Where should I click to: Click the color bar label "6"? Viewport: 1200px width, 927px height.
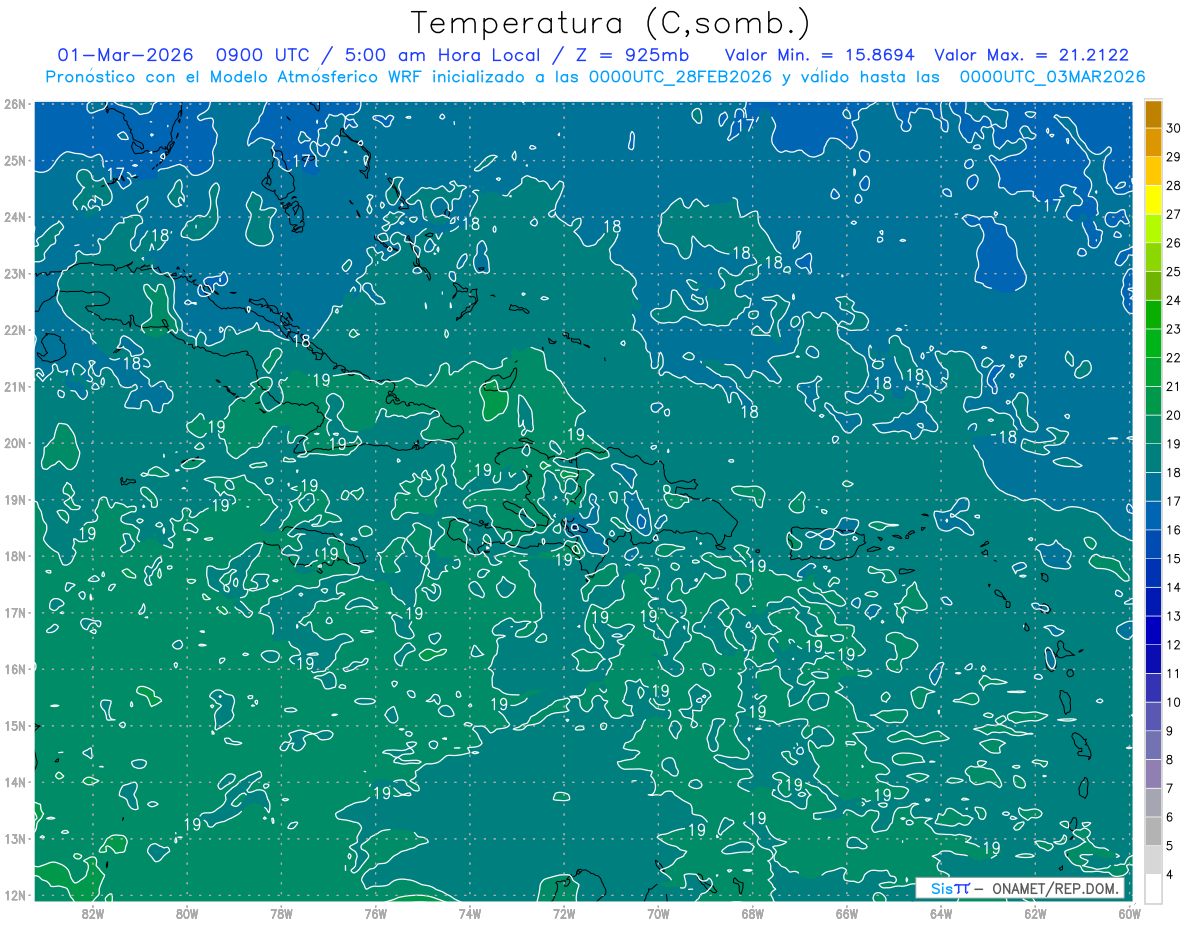(x=1171, y=817)
